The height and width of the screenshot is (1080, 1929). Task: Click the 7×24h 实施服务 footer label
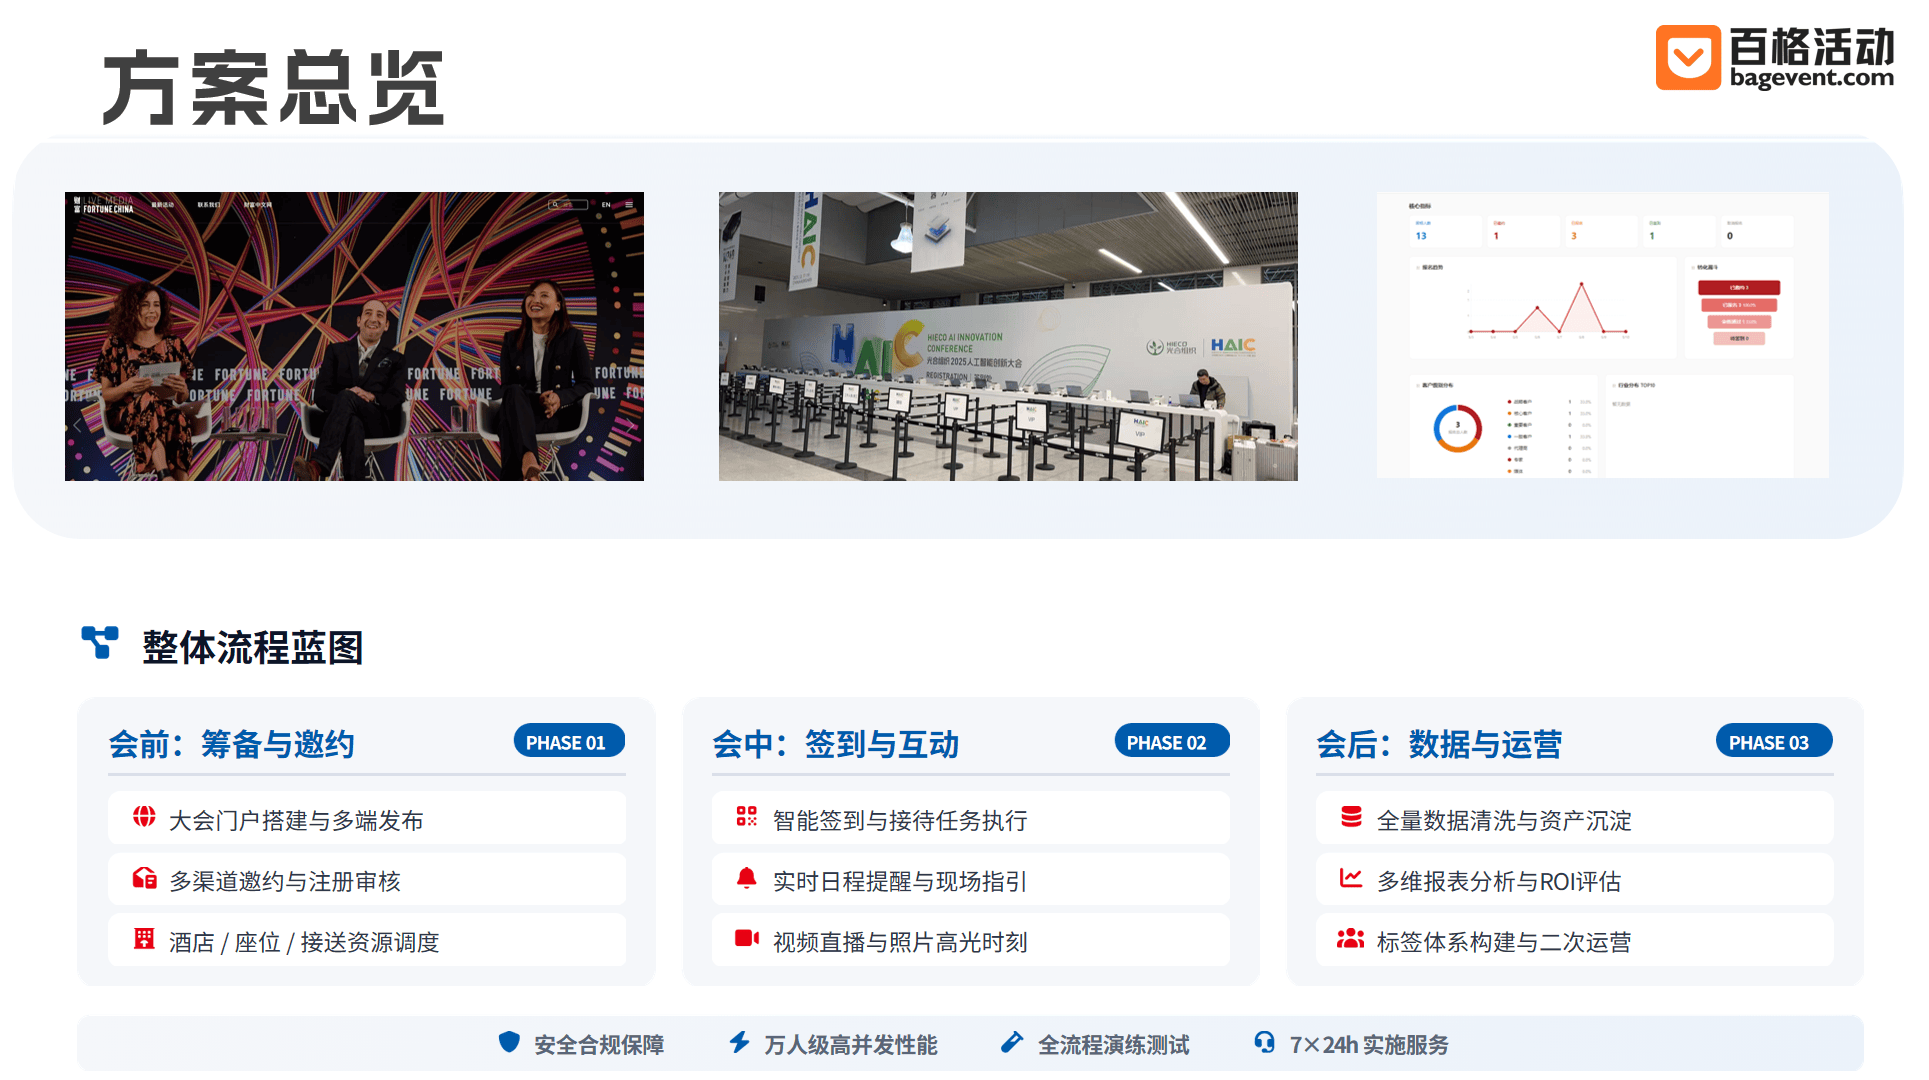[x=1370, y=1045]
